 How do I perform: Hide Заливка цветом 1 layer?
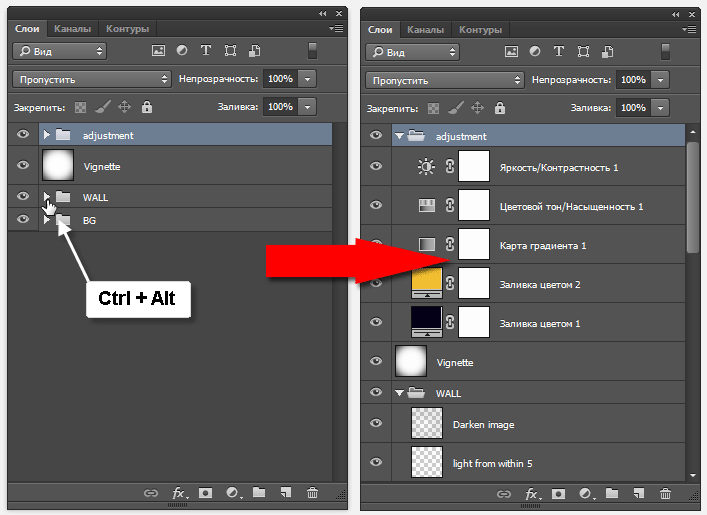pyautogui.click(x=376, y=322)
